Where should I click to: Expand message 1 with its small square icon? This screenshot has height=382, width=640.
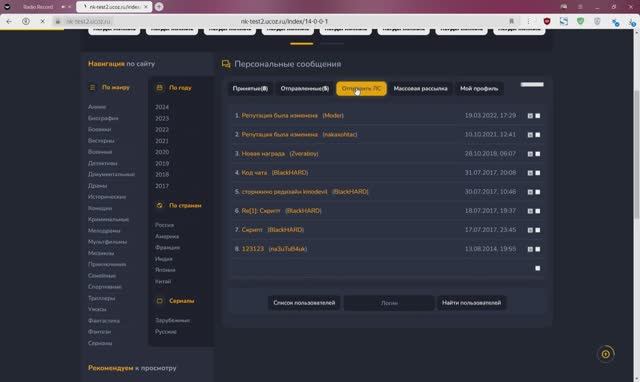pos(530,116)
